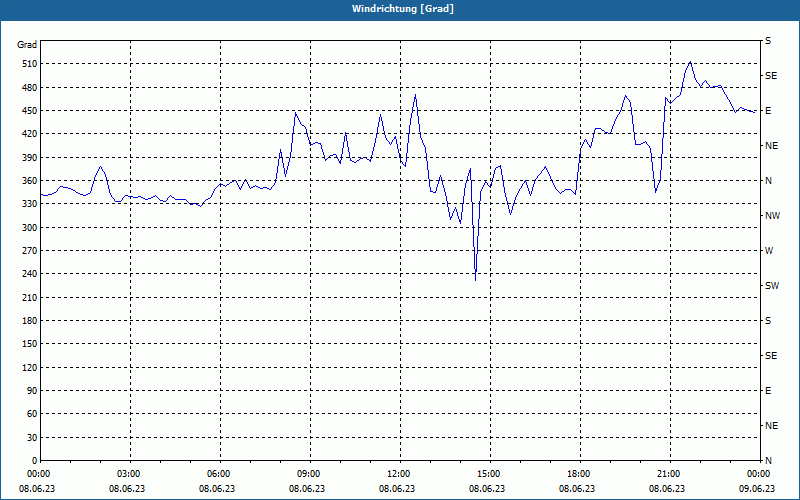This screenshot has width=800, height=500.
Task: Click the 06:00 time label
Action: (220, 474)
